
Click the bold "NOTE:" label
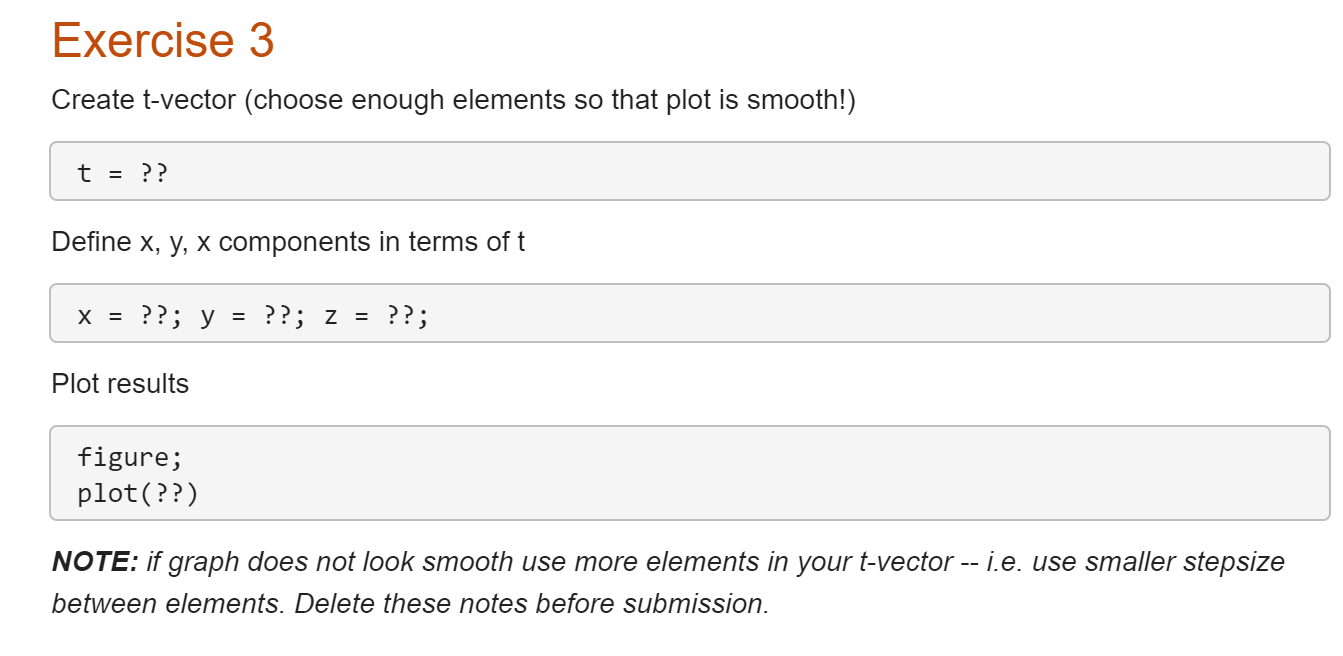coord(95,562)
